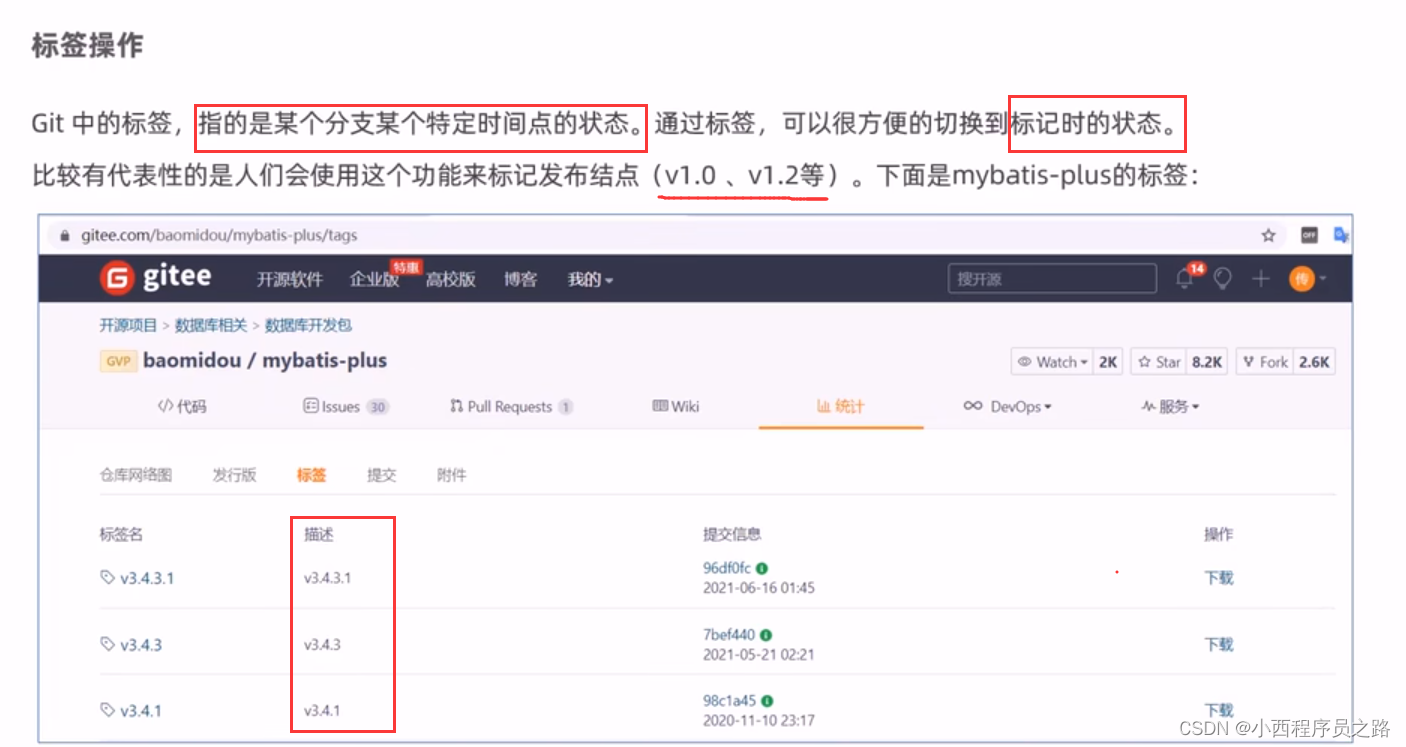Click the Gitee logo
This screenshot has height=747, width=1406.
tap(156, 278)
